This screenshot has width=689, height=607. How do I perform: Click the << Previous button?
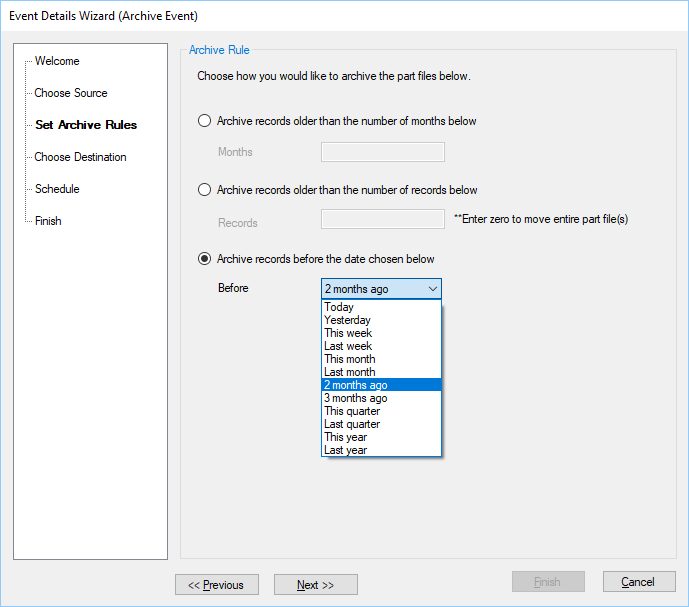[x=217, y=585]
